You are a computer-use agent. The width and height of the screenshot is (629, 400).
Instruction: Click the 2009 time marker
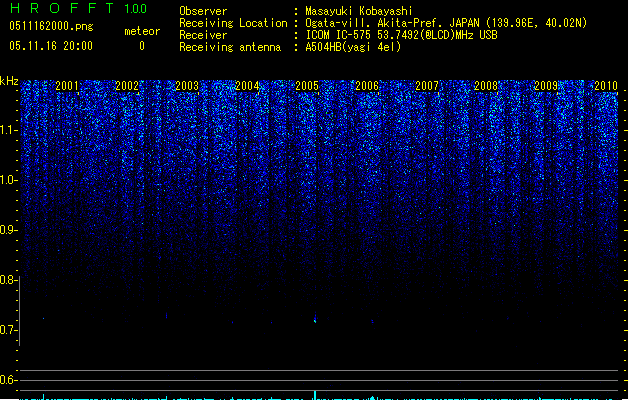[546, 85]
